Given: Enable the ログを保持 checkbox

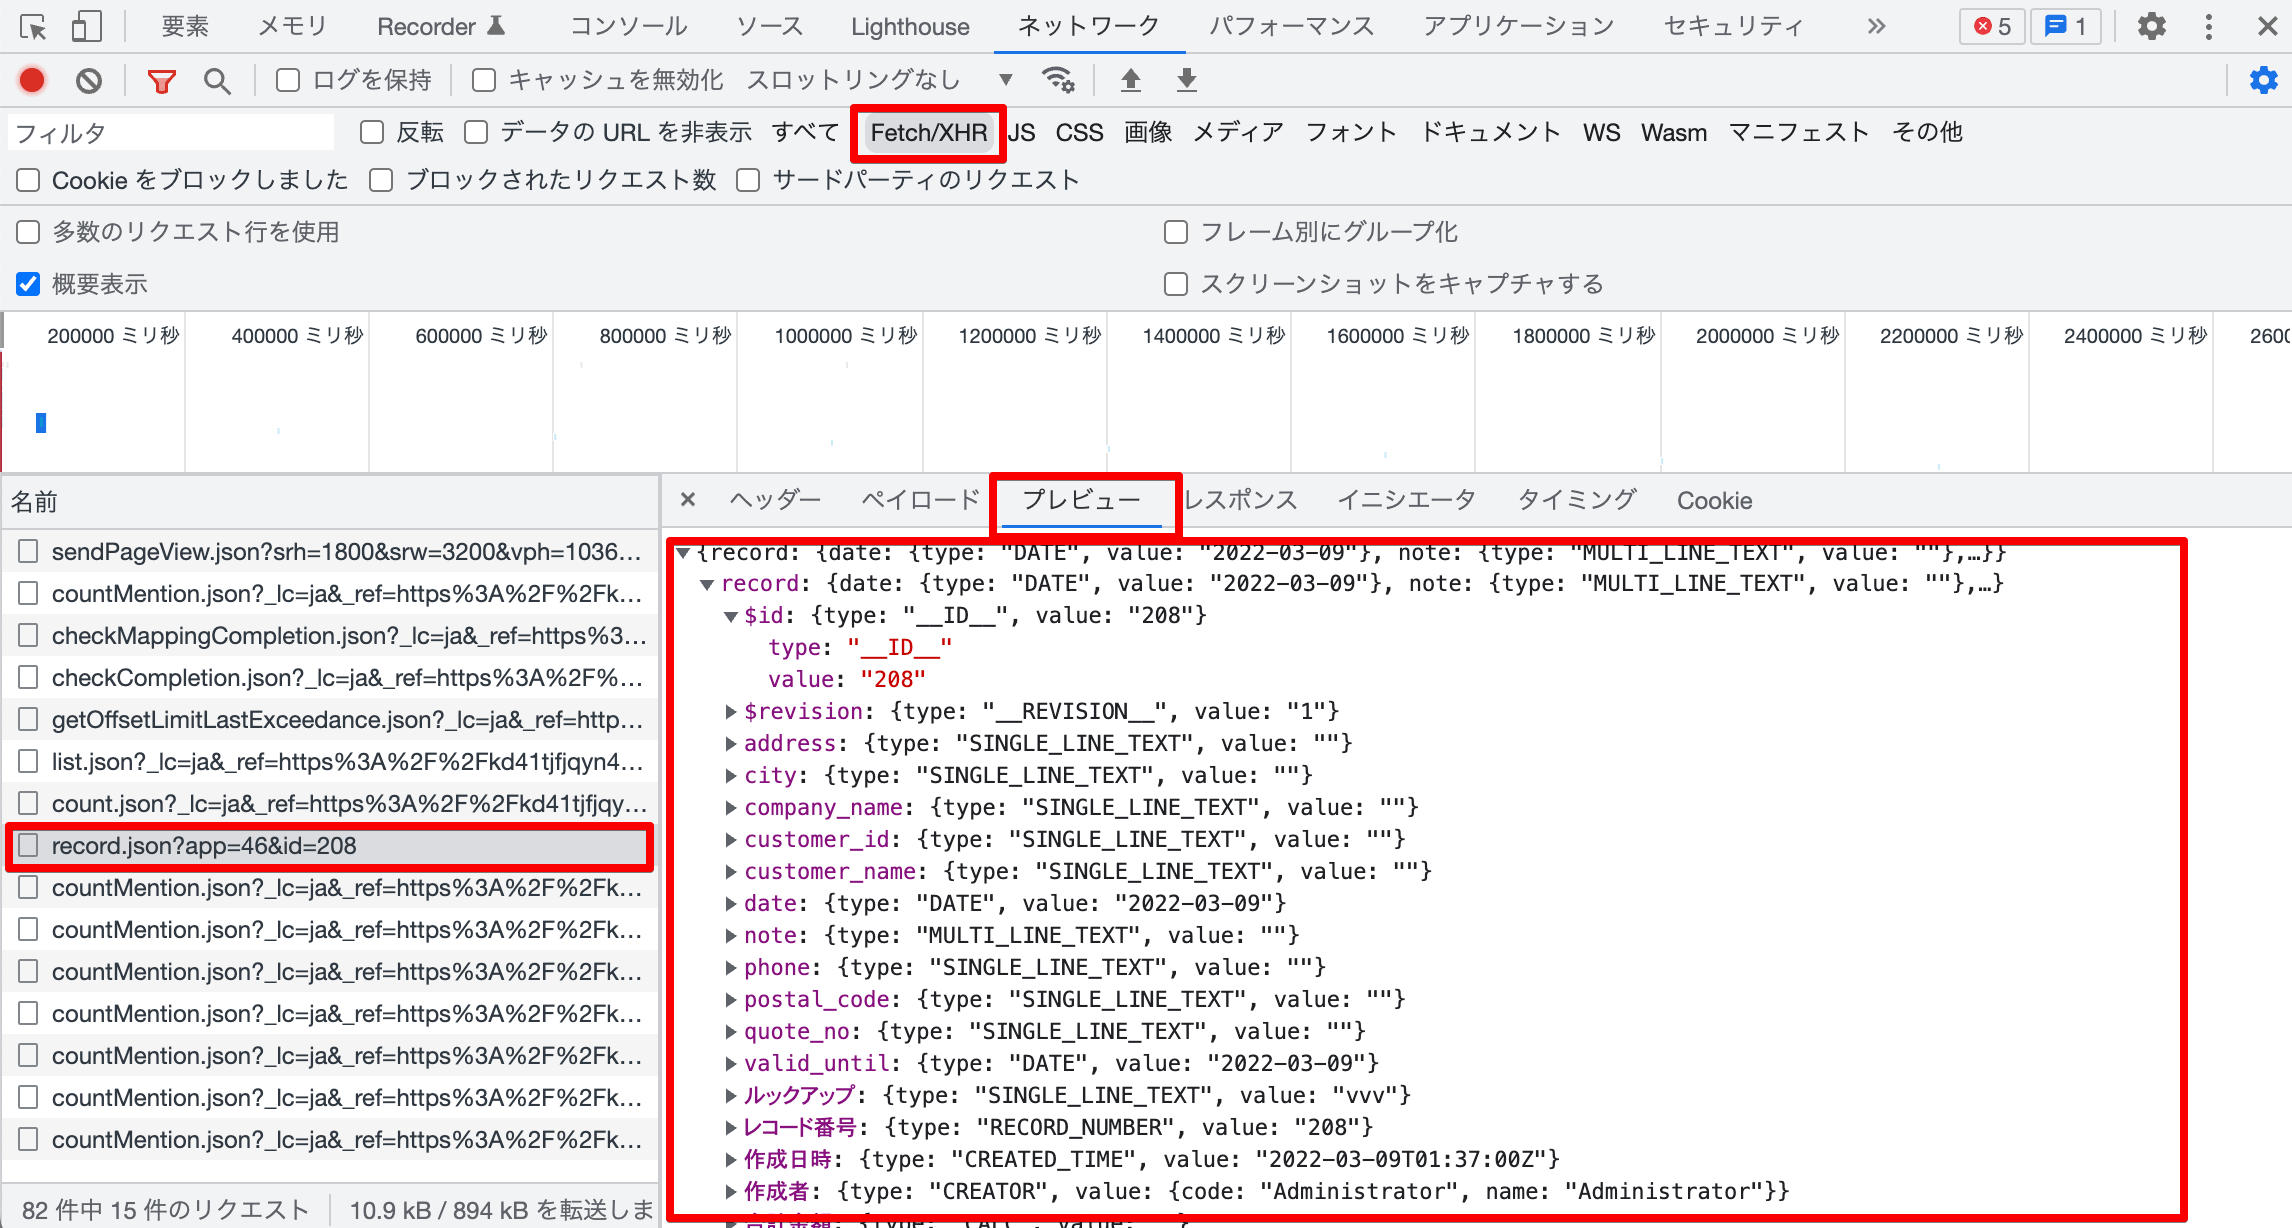Looking at the screenshot, I should click(288, 80).
